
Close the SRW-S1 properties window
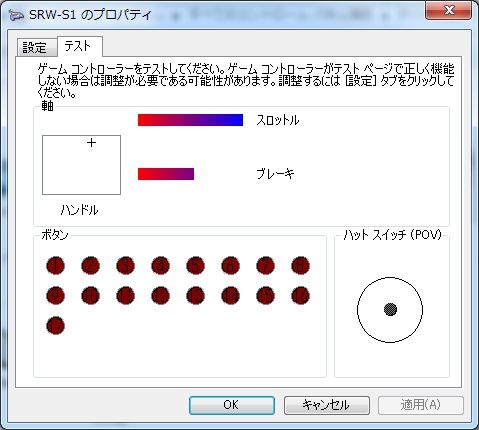448,10
